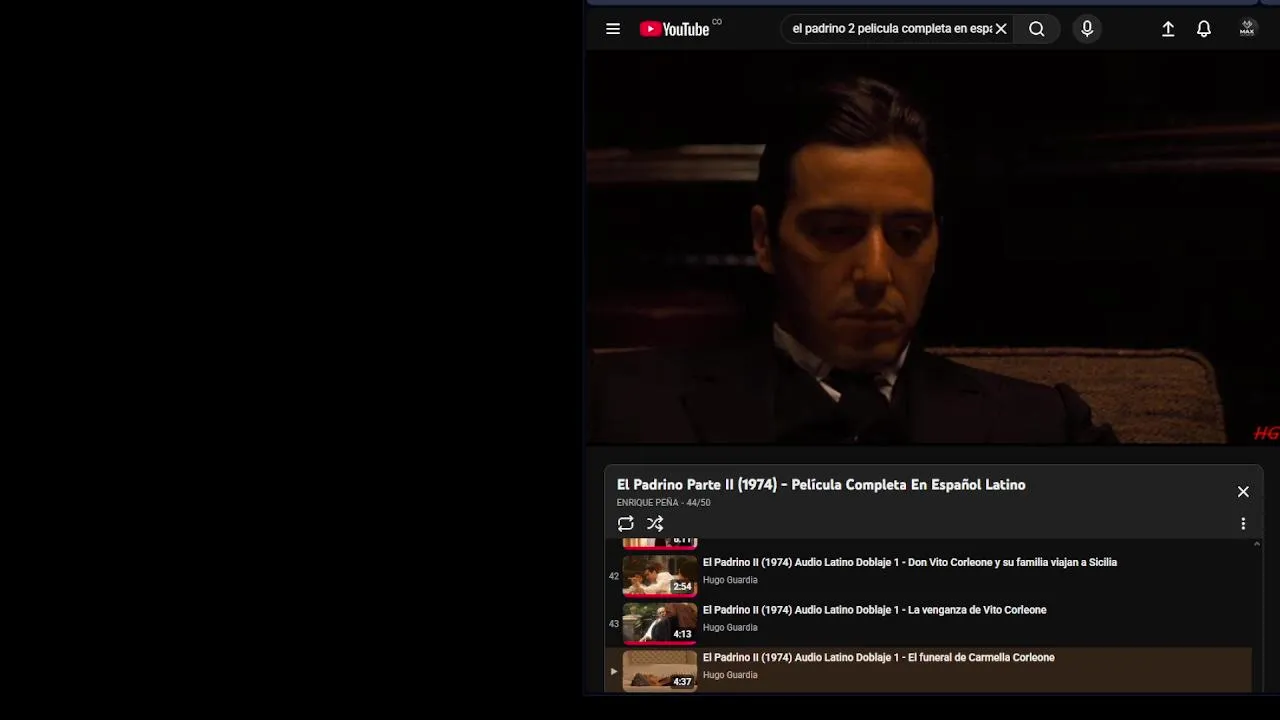The width and height of the screenshot is (1280, 720).
Task: Click Hugo Guardia under La venganza video
Action: [x=730, y=628]
